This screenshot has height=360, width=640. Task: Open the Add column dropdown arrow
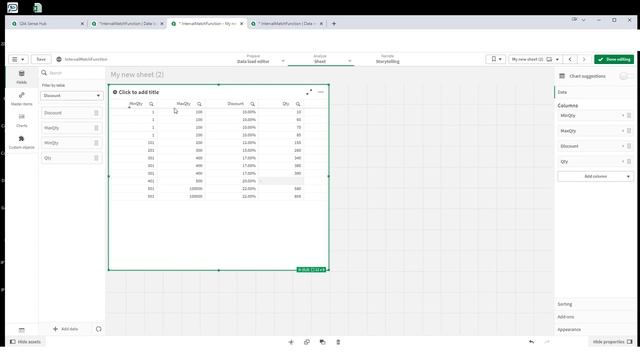click(x=628, y=177)
